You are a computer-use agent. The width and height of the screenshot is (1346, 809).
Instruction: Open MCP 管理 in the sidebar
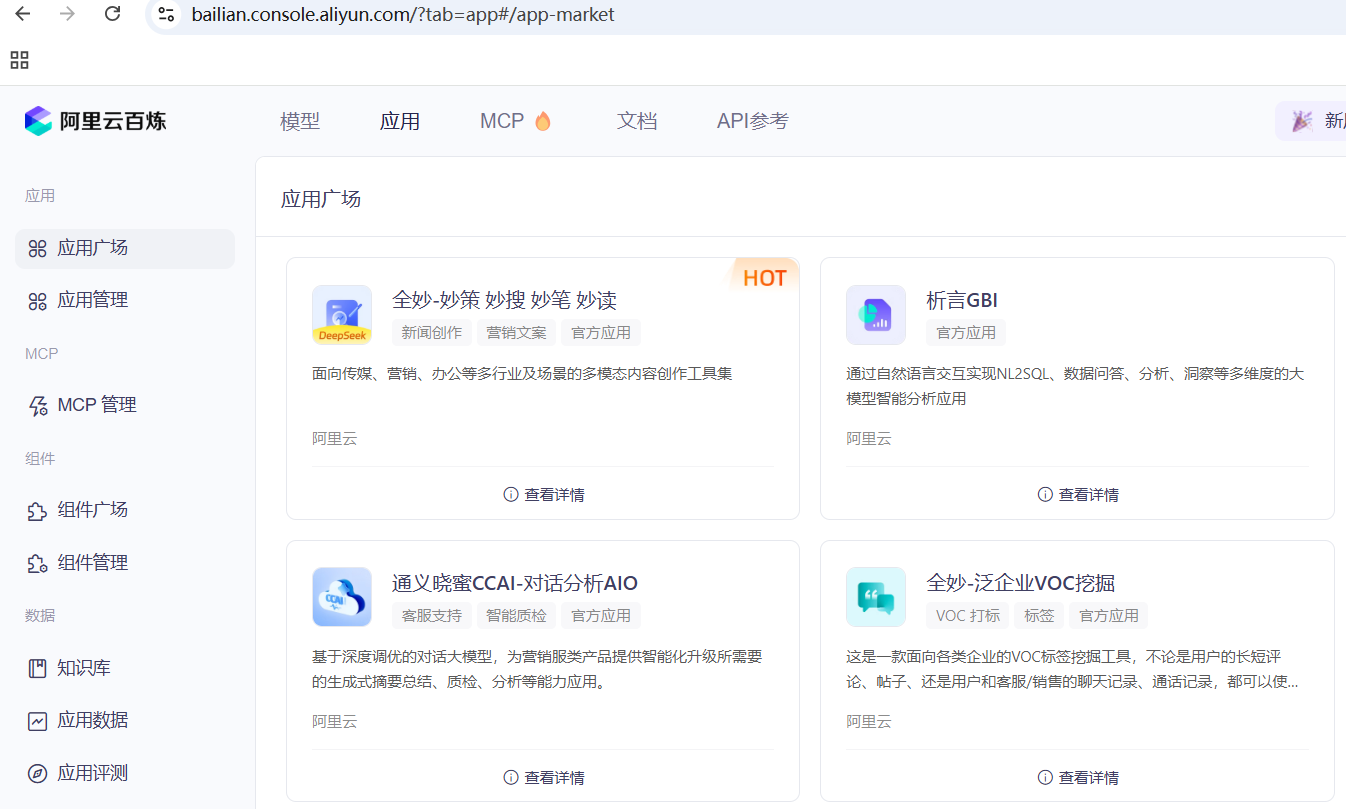coord(125,406)
